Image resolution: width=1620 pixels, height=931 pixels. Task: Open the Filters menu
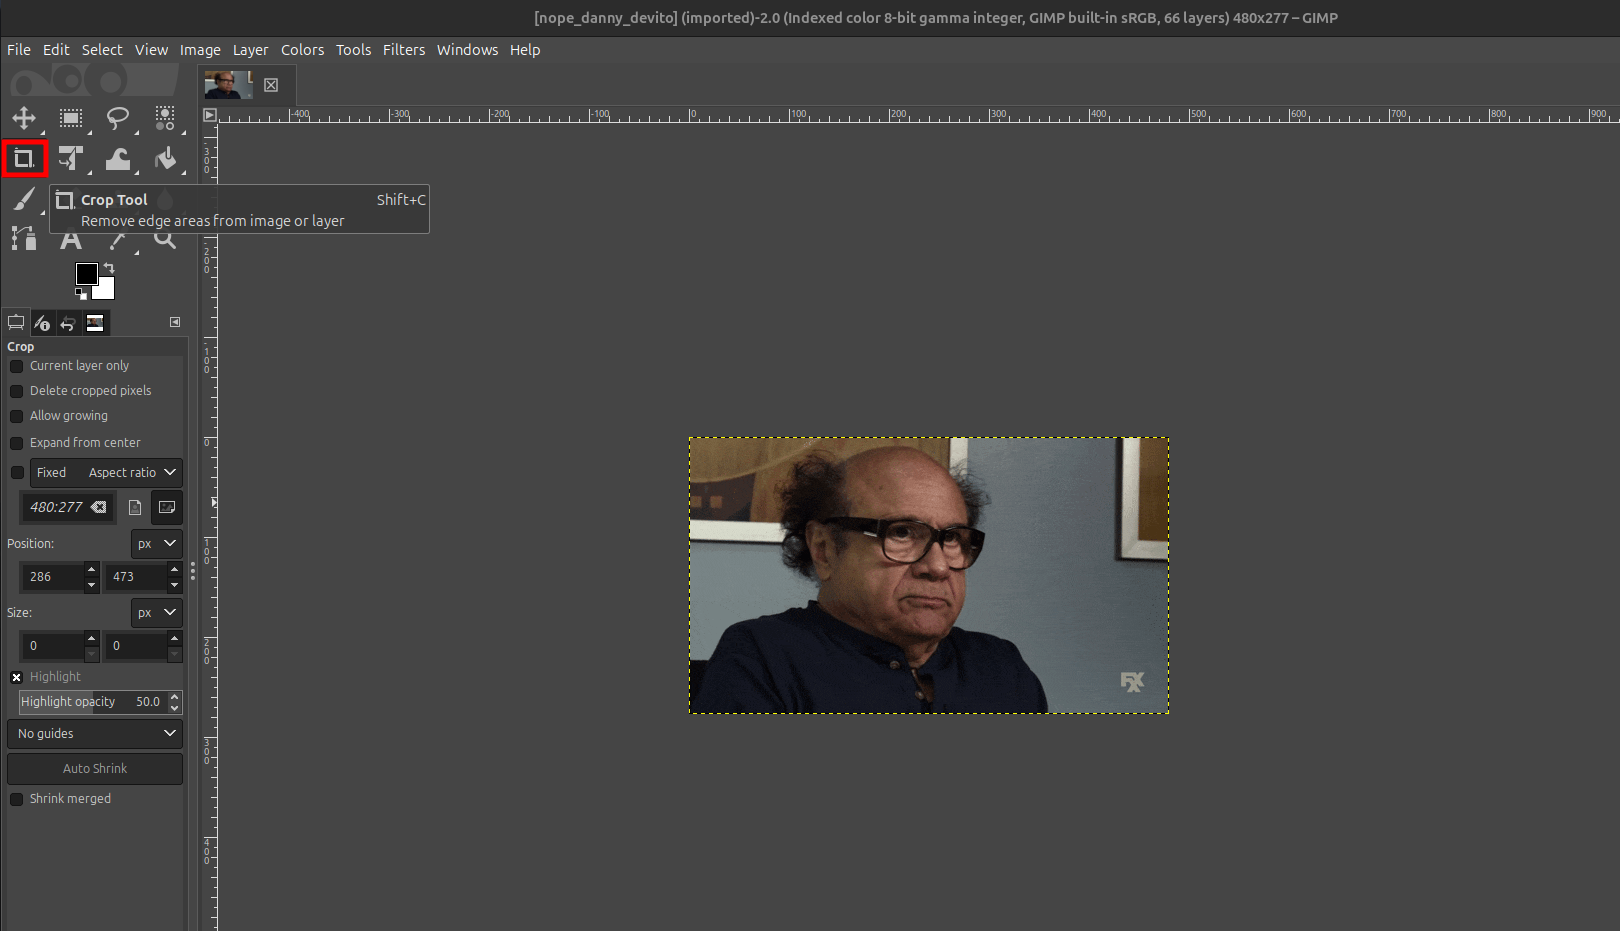click(404, 50)
